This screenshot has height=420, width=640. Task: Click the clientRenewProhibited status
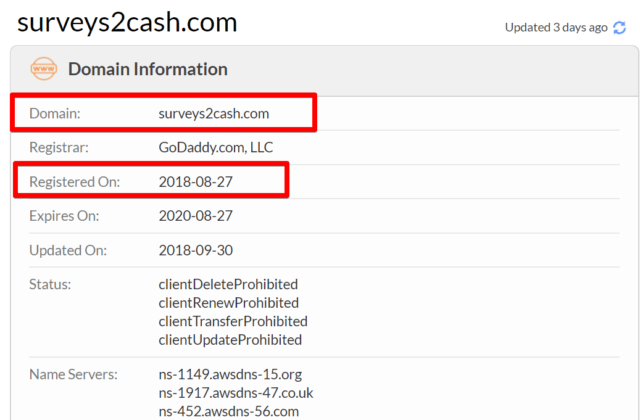229,303
